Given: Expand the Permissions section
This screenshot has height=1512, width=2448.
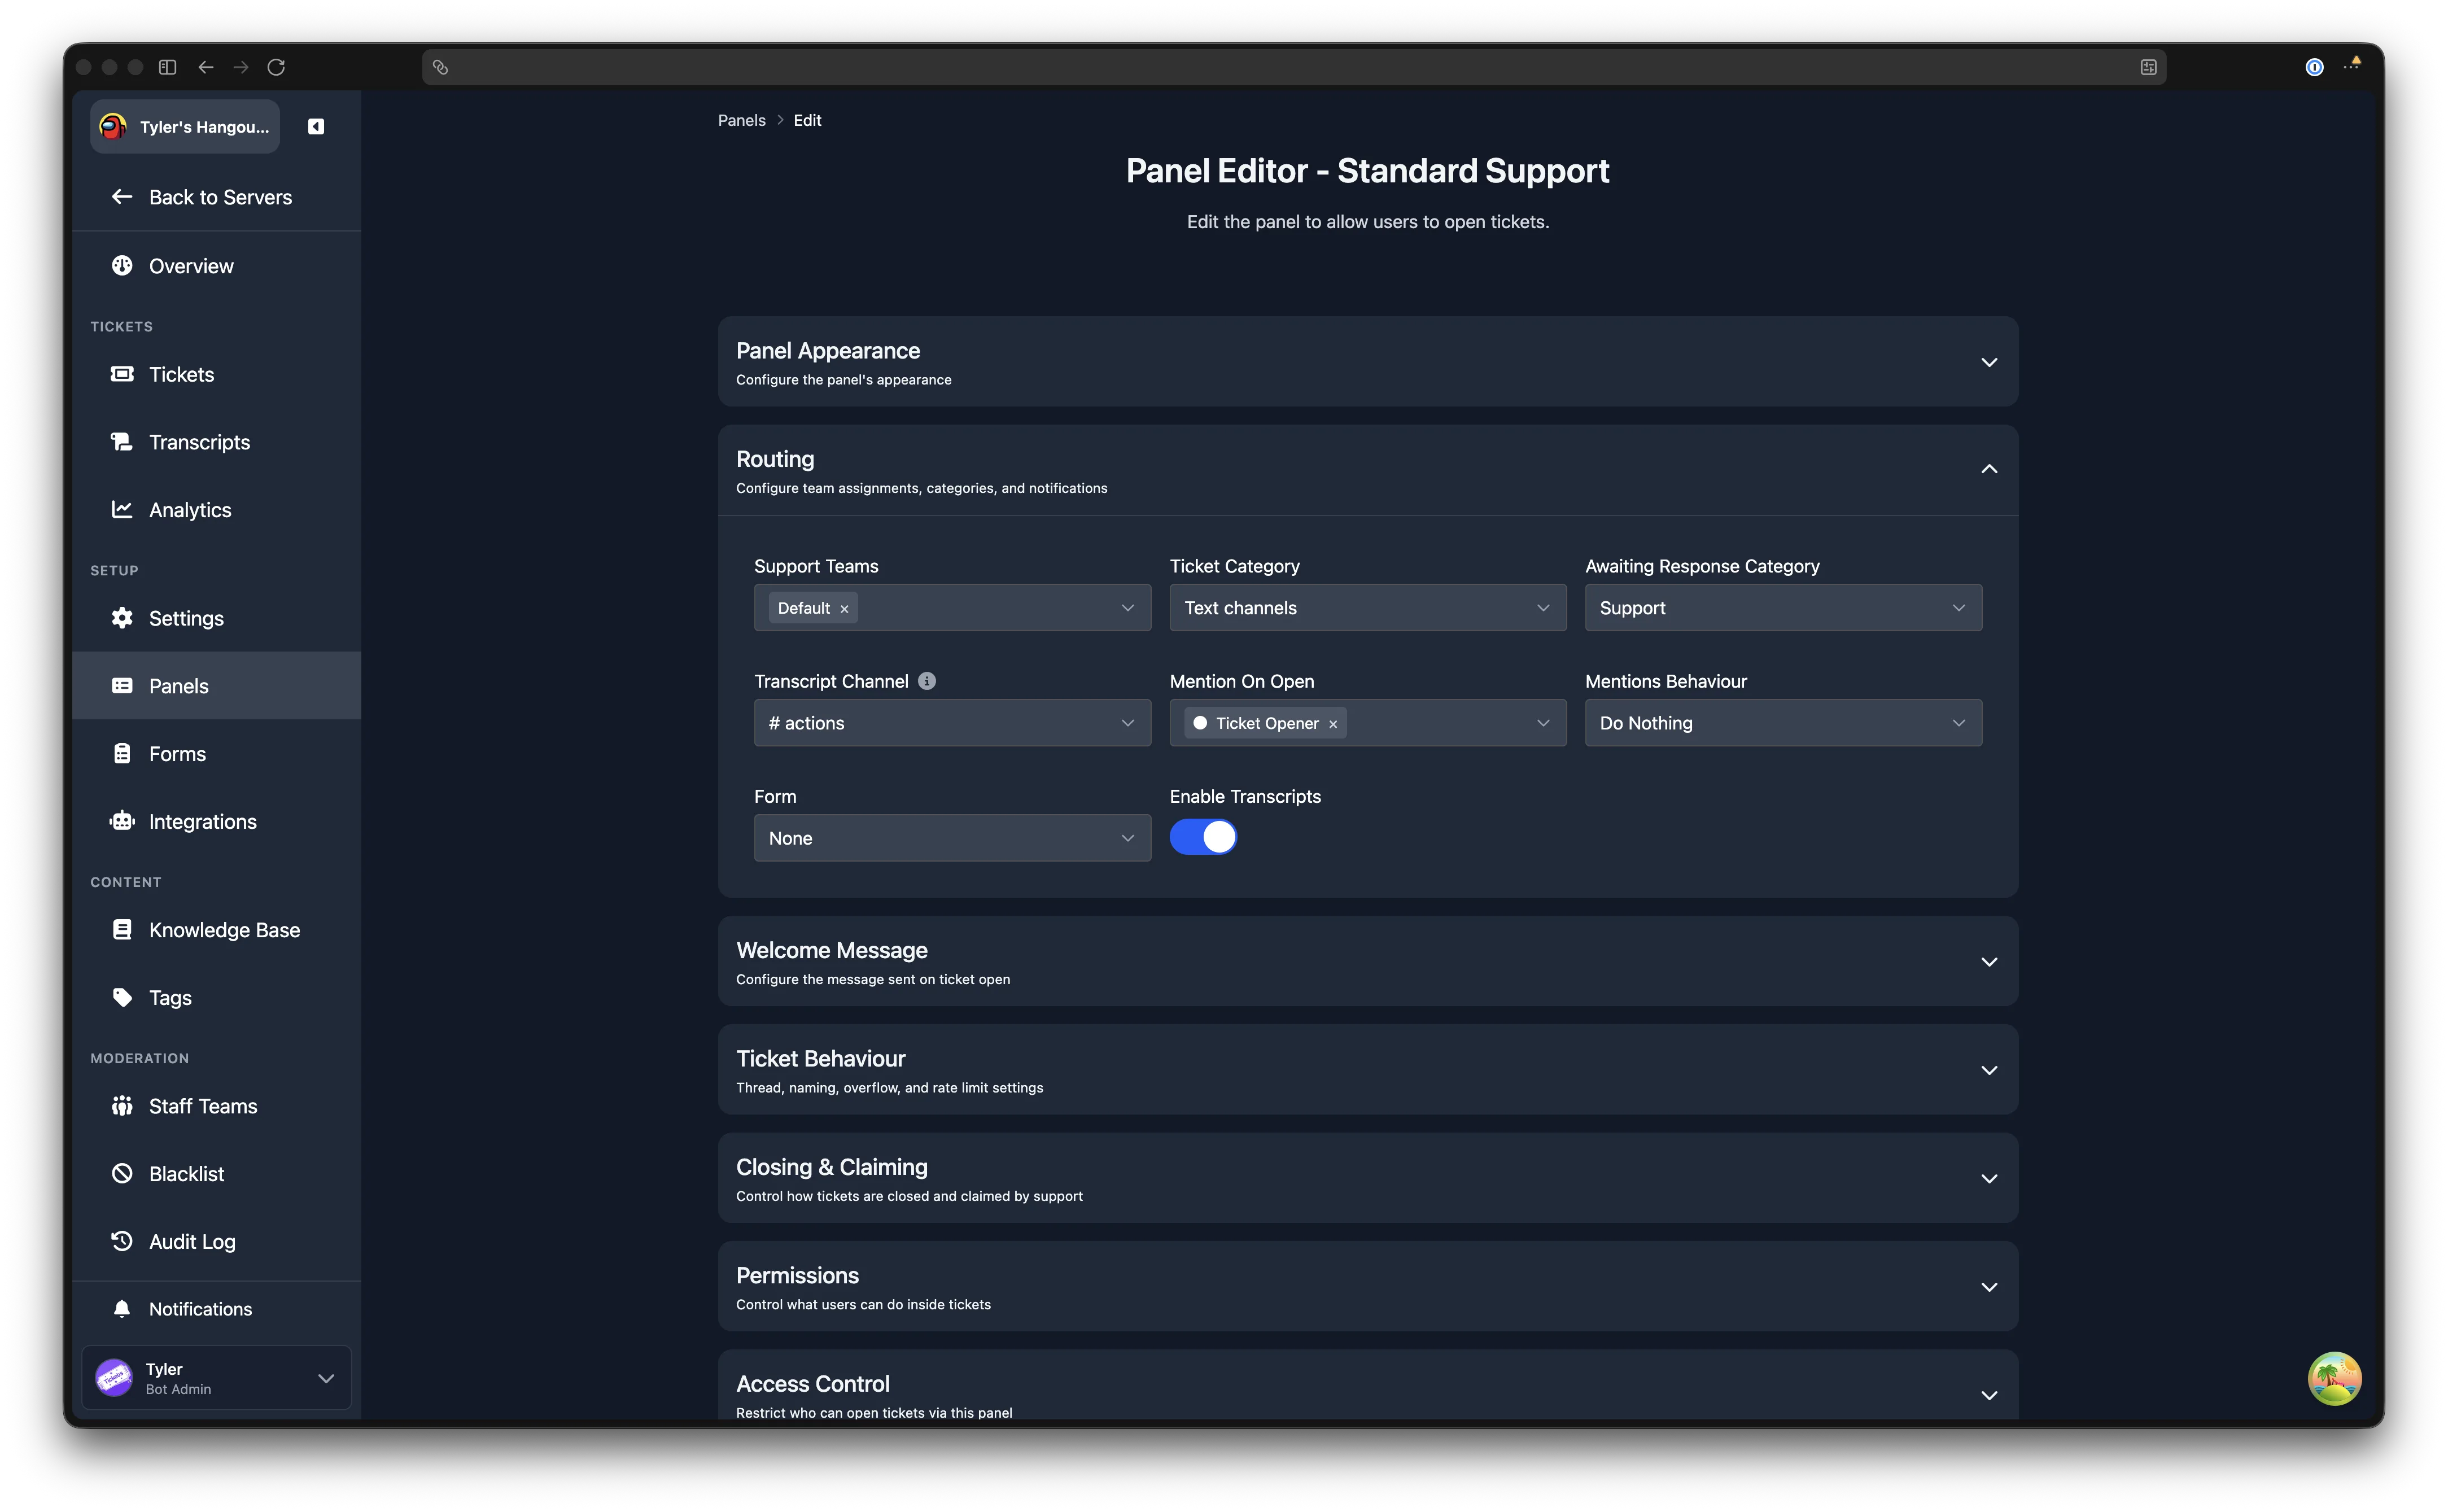Looking at the screenshot, I should point(1367,1287).
